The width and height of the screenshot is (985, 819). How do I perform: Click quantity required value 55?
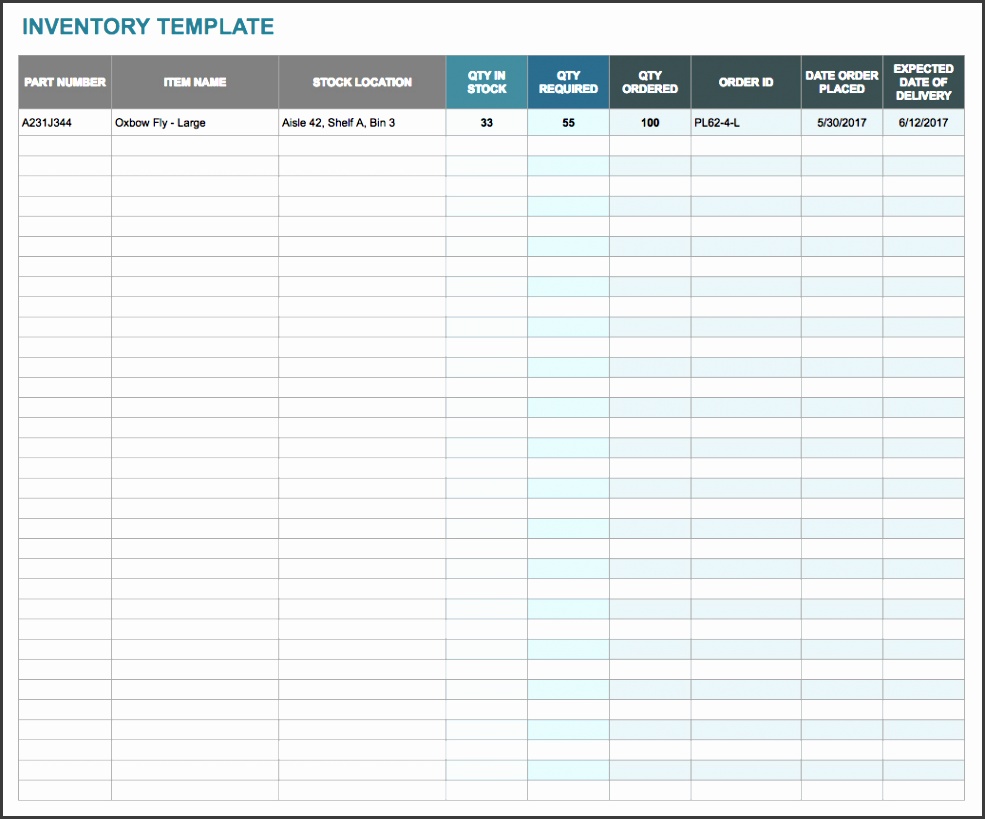569,122
